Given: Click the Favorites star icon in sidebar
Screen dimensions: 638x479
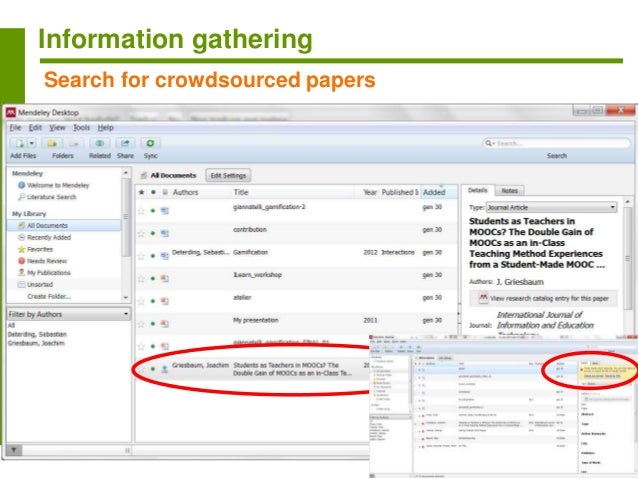Looking at the screenshot, I should (22, 249).
